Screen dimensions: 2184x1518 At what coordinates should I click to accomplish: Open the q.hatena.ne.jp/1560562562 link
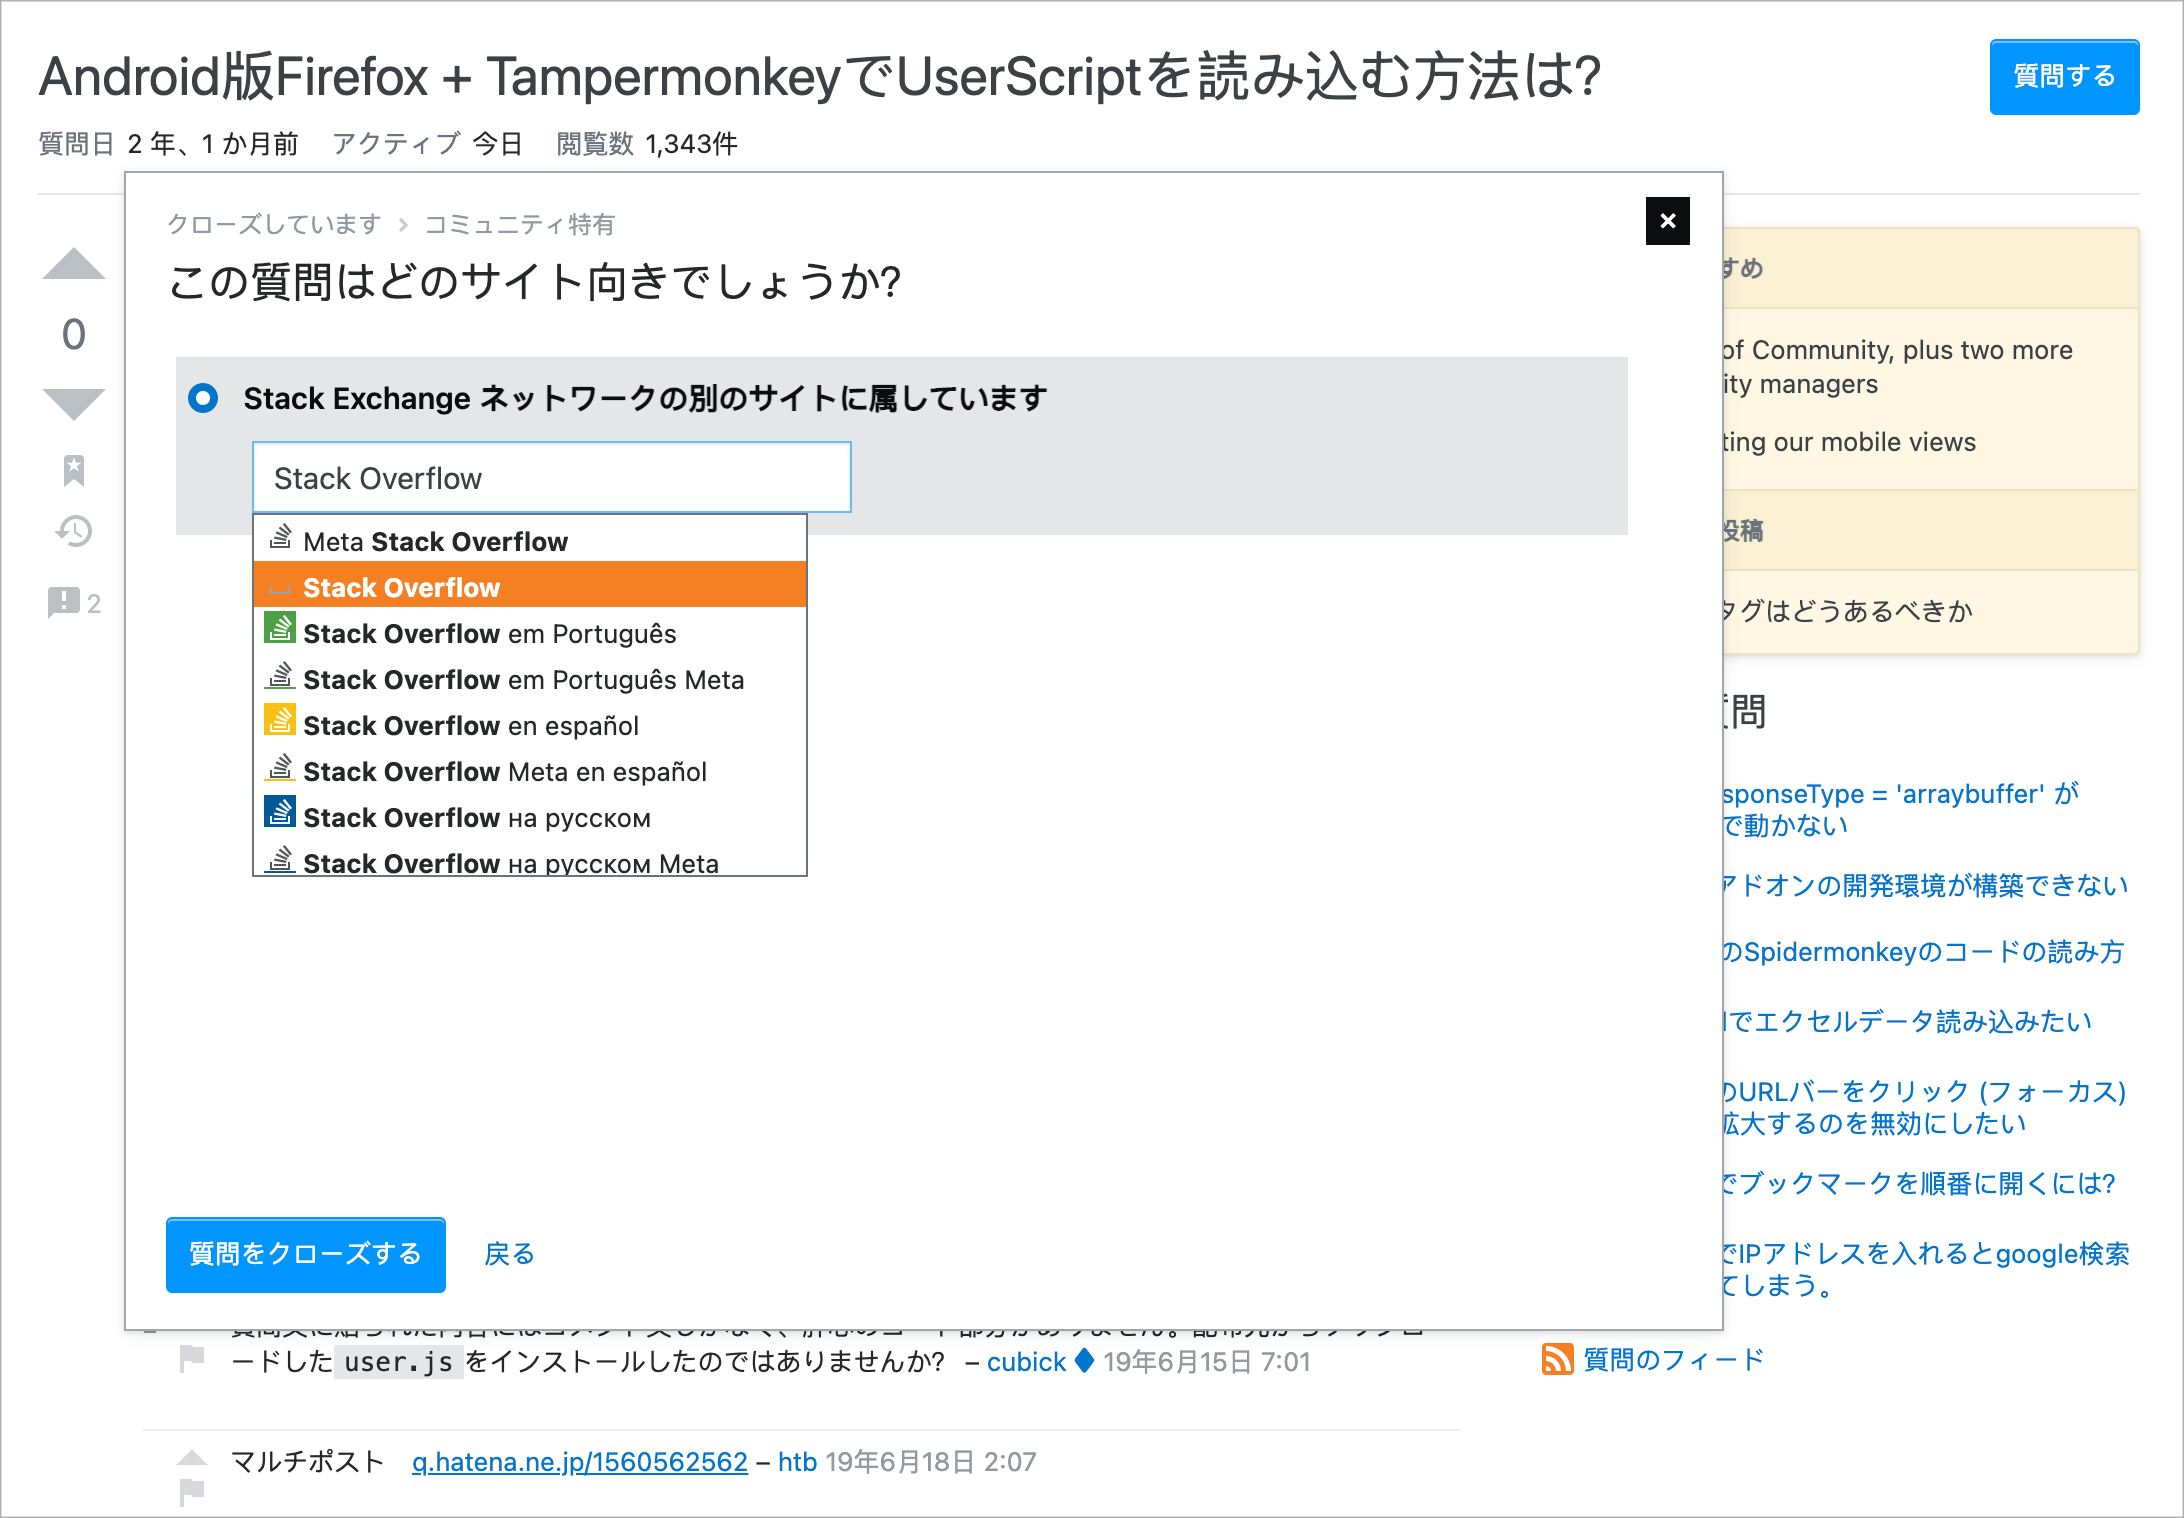580,1462
